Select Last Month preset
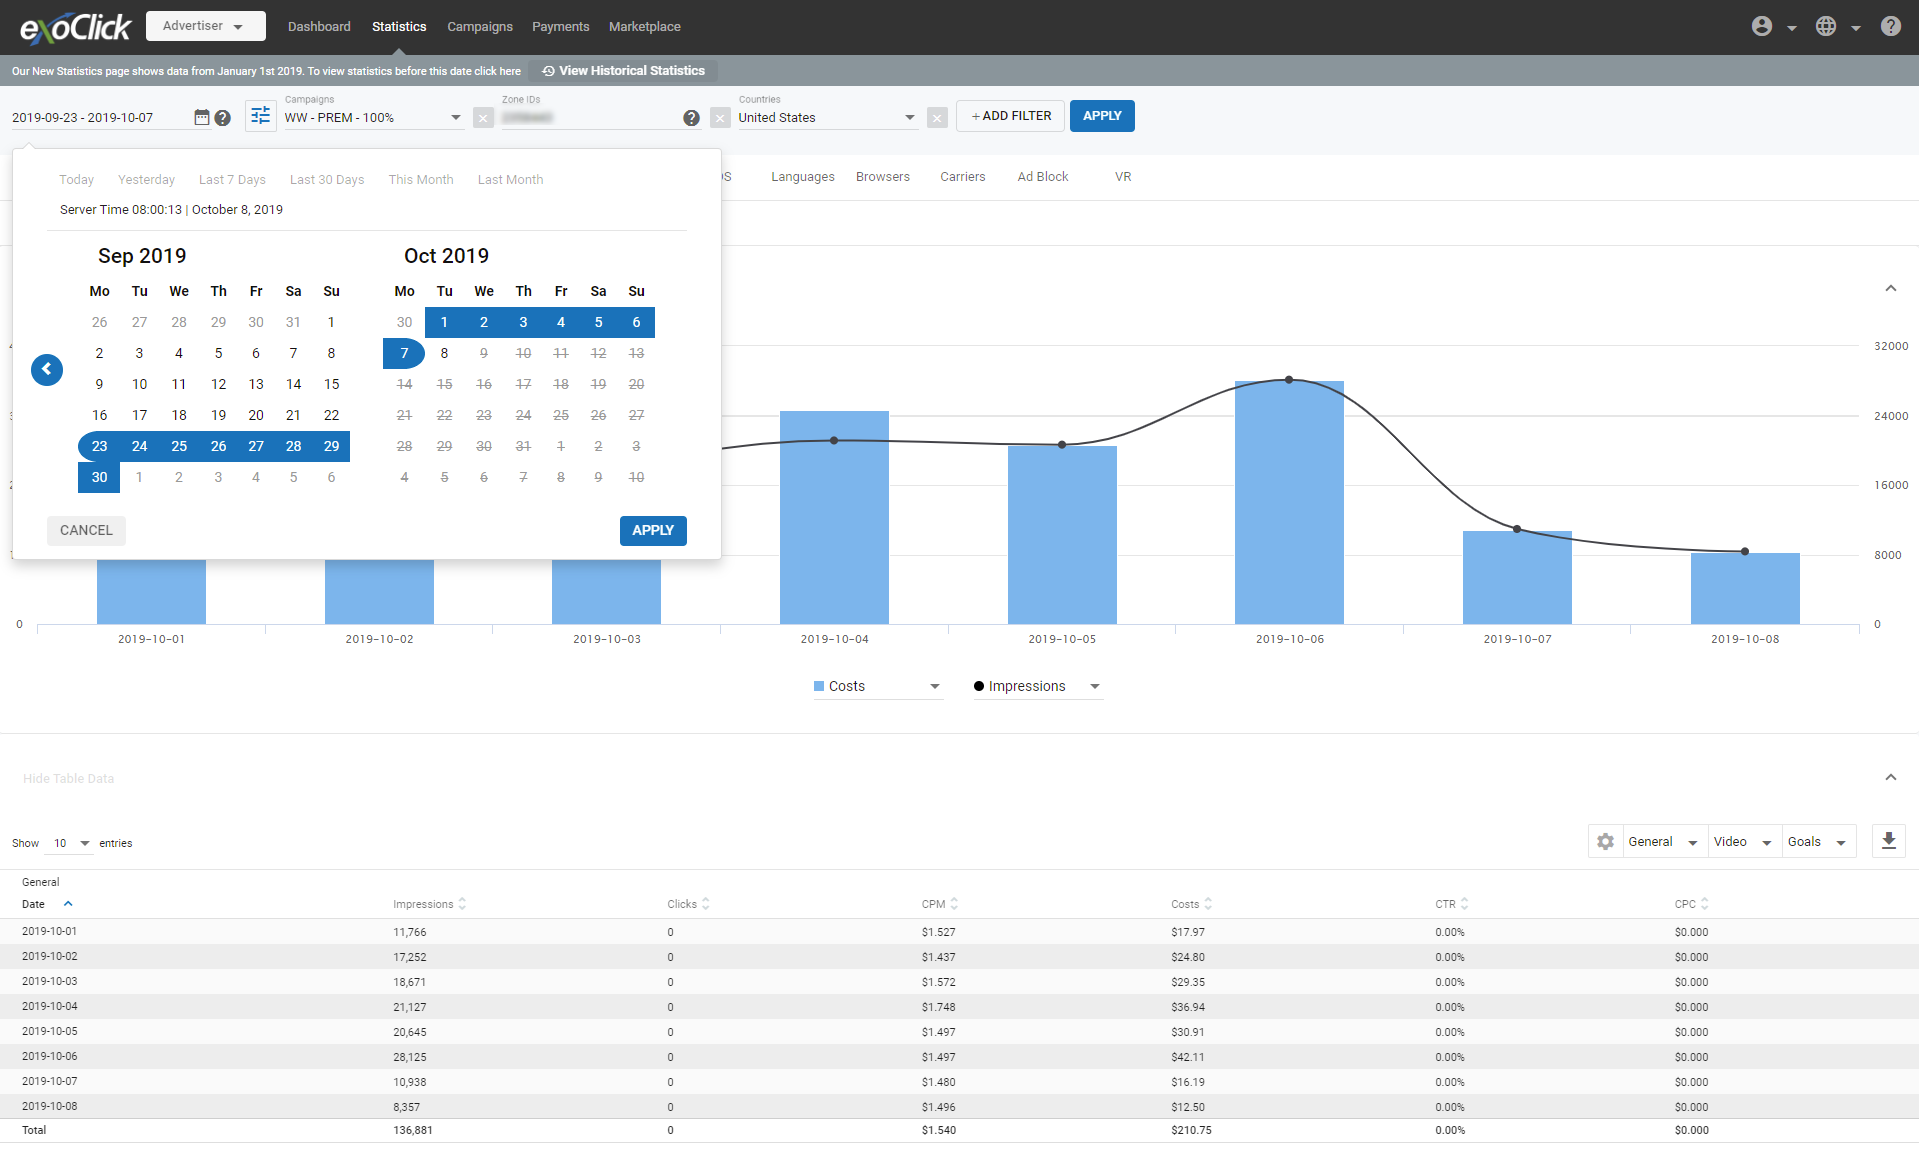This screenshot has width=1919, height=1167. [510, 180]
